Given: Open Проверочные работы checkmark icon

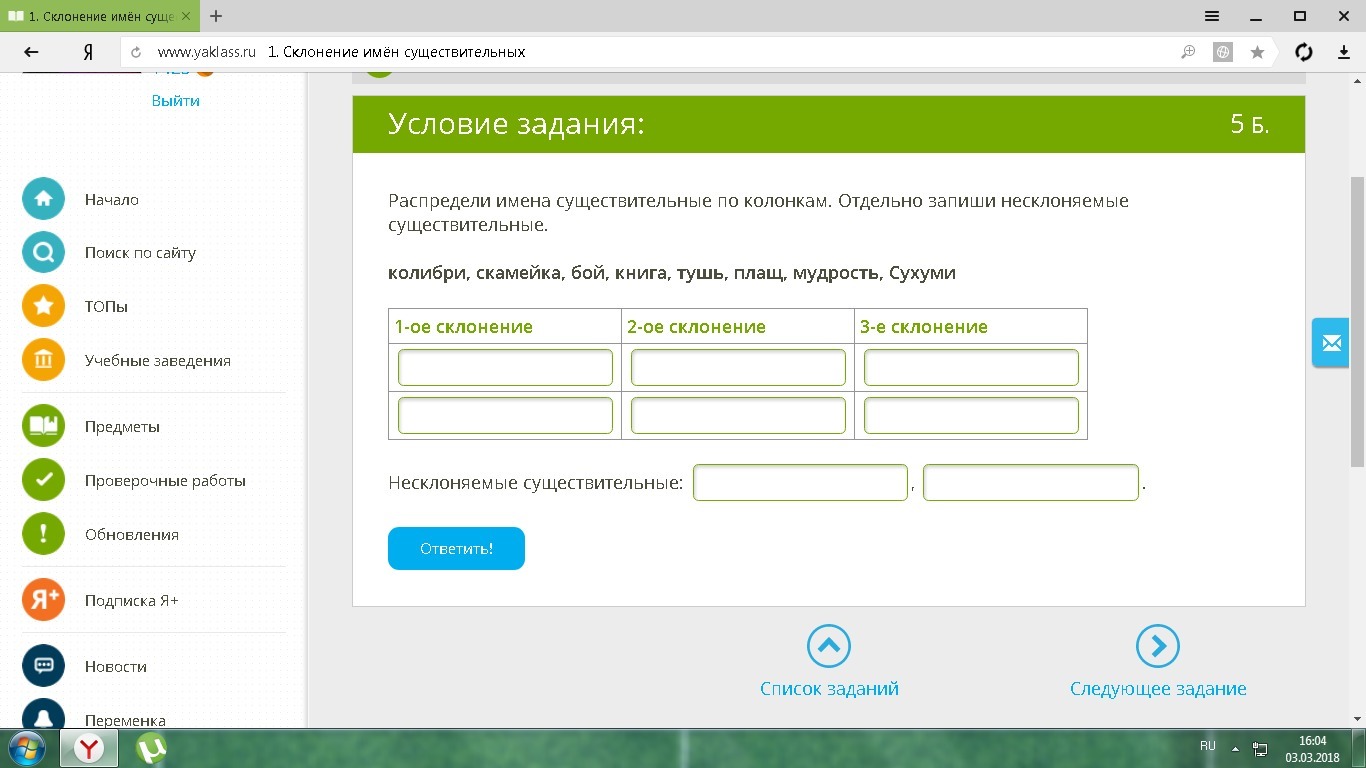Looking at the screenshot, I should 43,481.
